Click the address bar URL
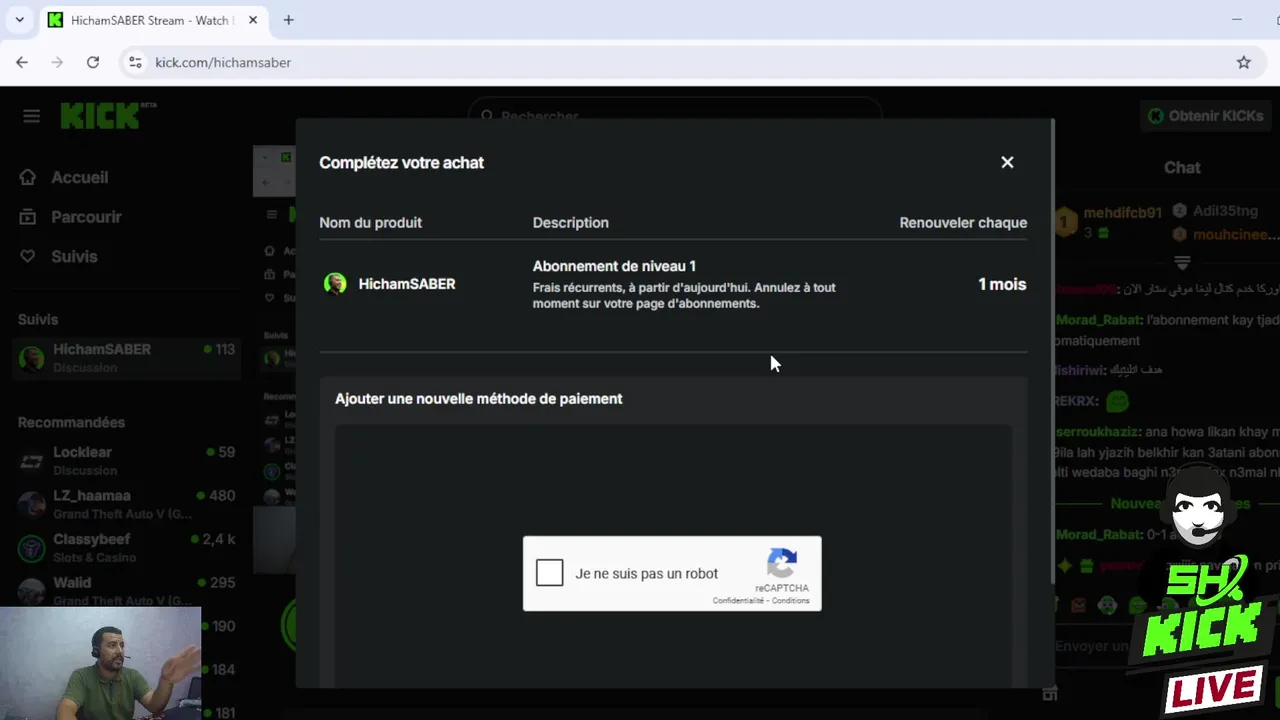Viewport: 1280px width, 720px height. (x=223, y=62)
